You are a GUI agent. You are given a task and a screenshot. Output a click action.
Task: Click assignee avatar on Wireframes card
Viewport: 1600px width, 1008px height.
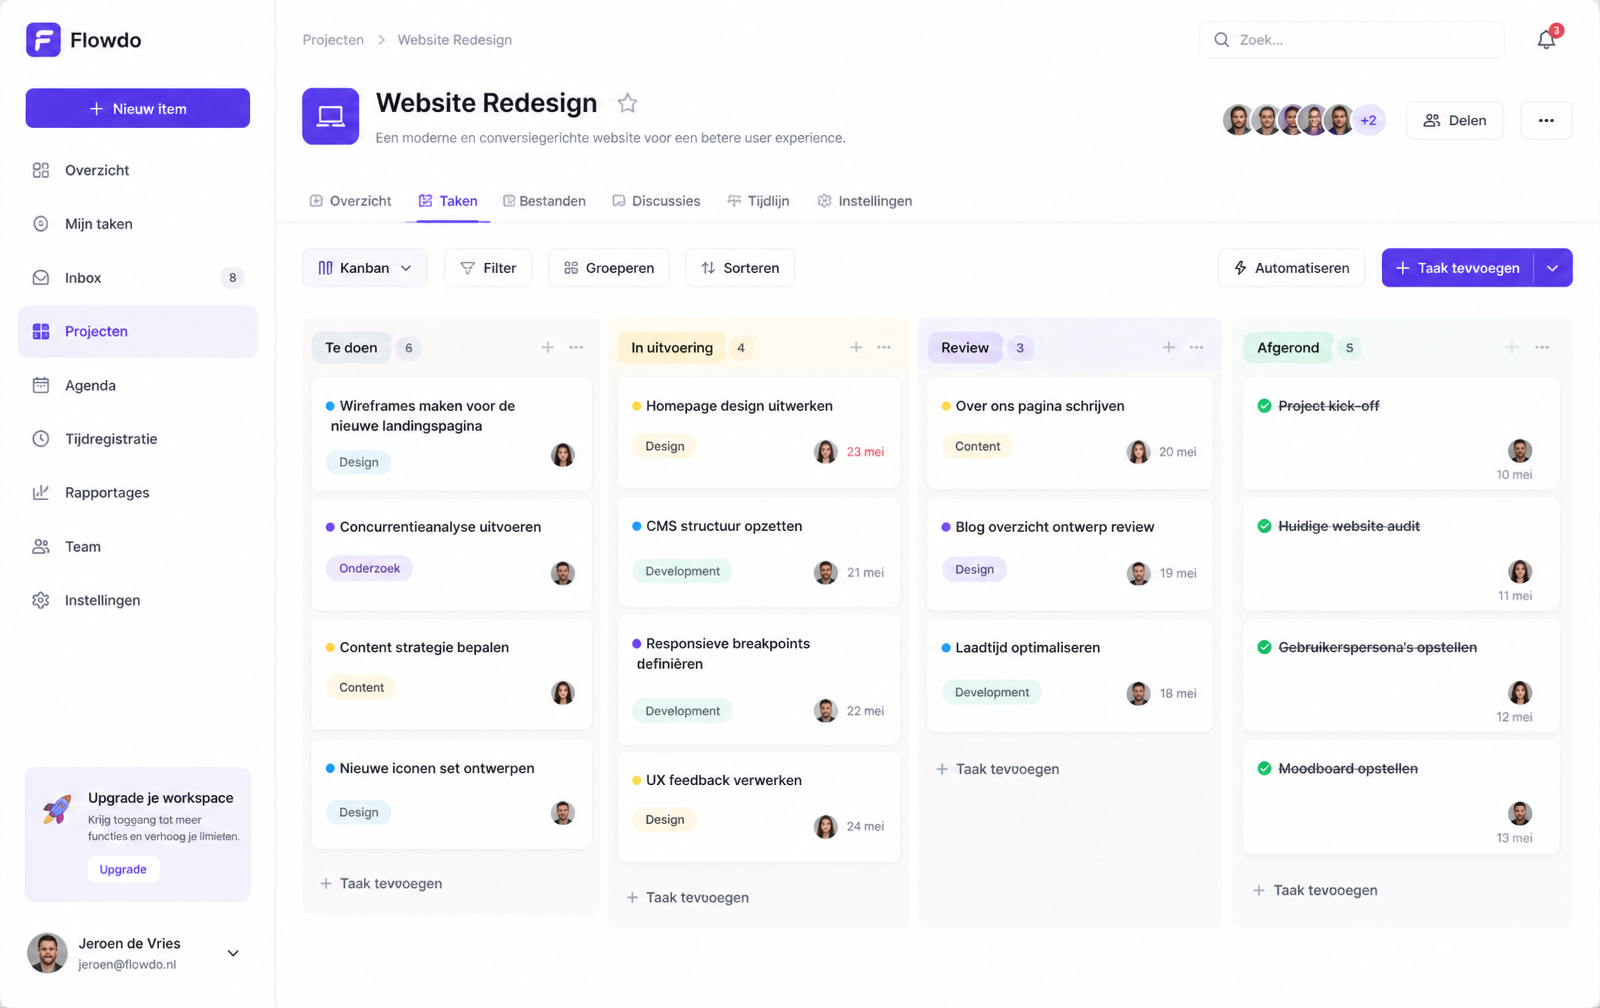point(563,455)
